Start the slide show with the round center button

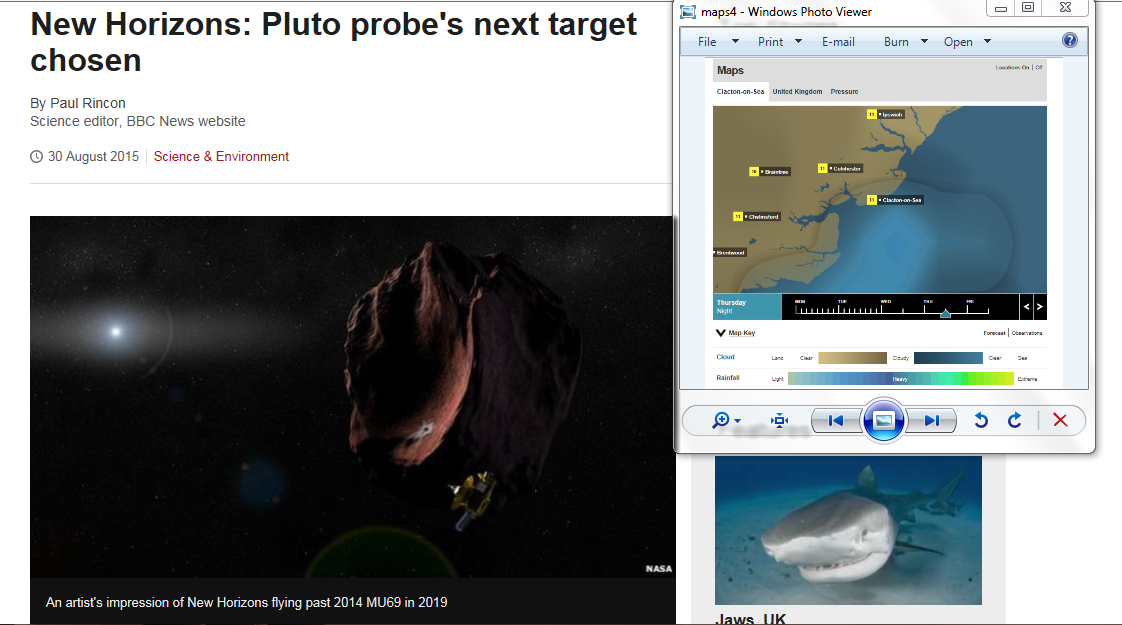tap(884, 420)
